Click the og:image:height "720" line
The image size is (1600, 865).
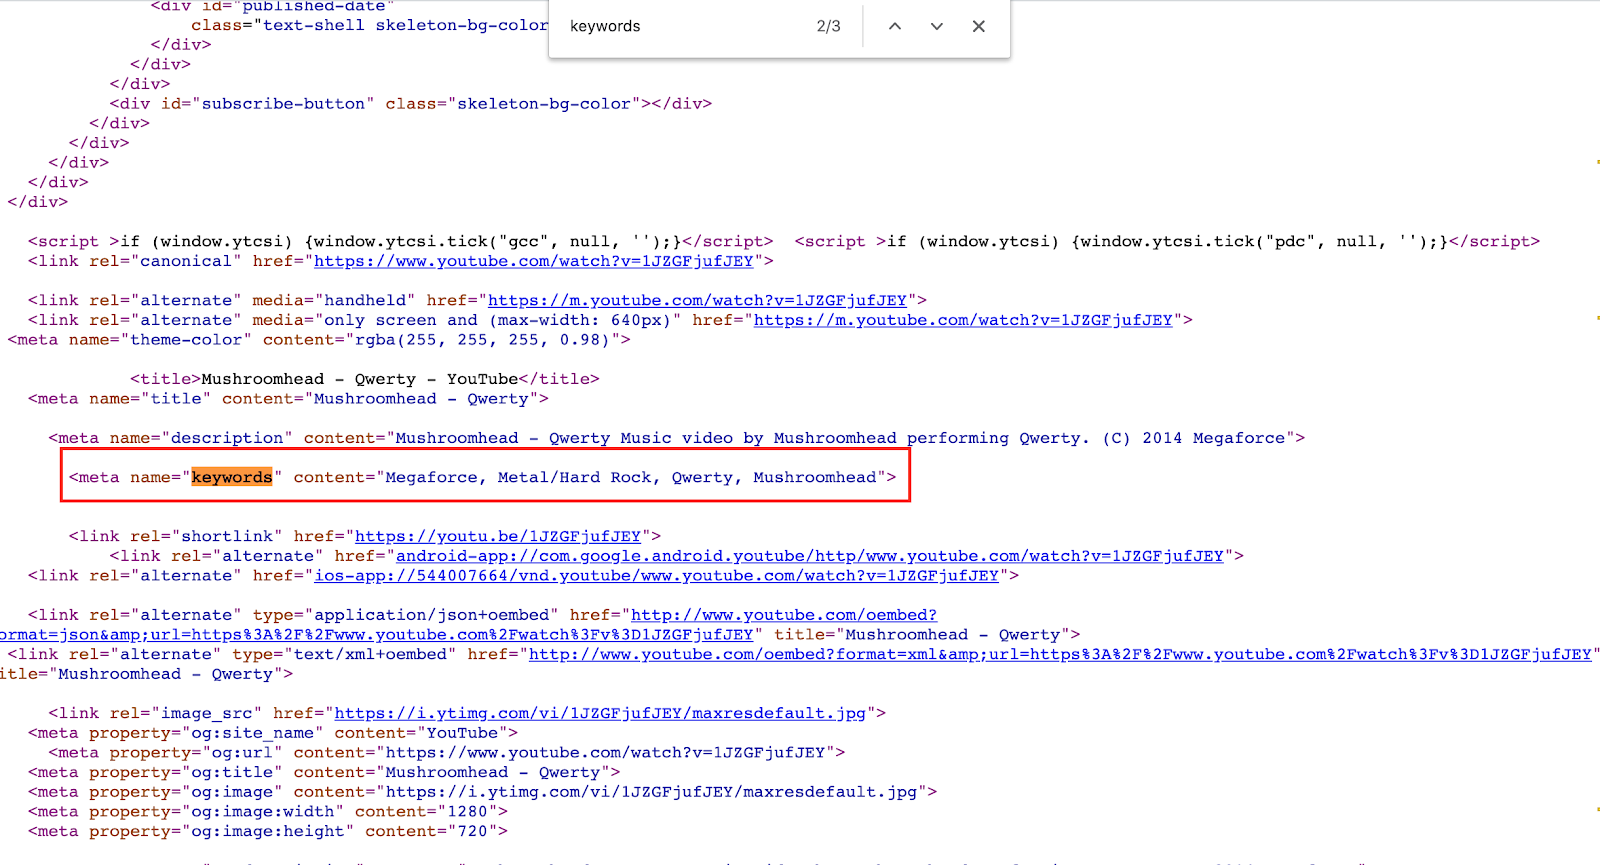tap(268, 831)
